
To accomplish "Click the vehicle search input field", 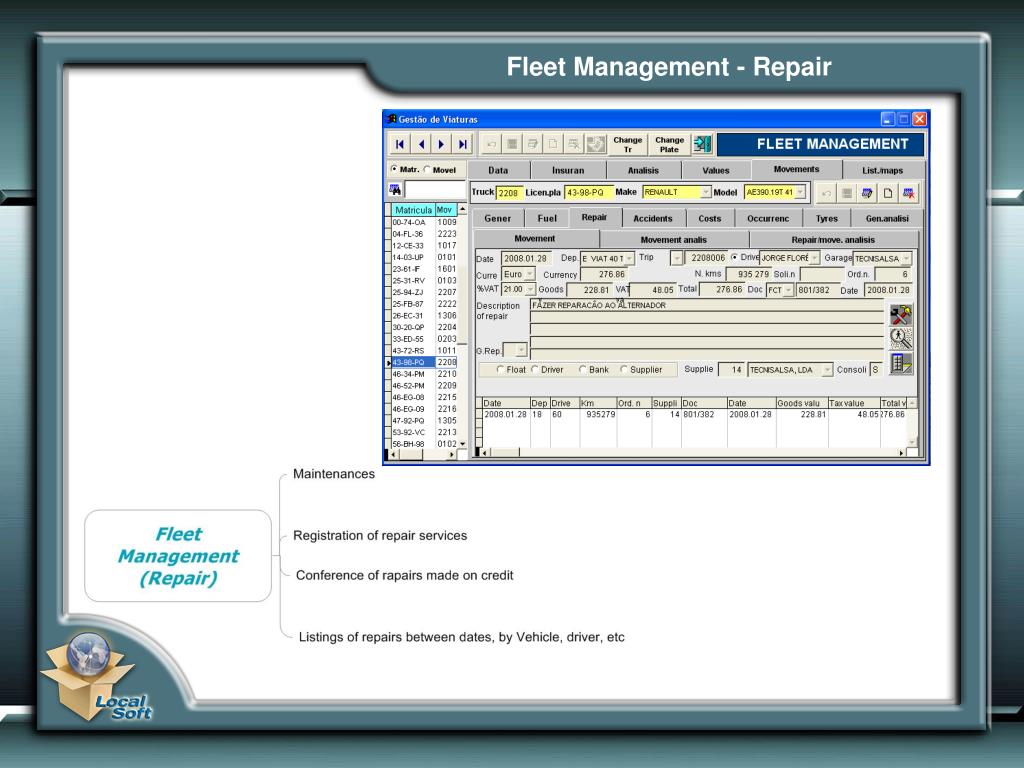I will pyautogui.click(x=435, y=190).
